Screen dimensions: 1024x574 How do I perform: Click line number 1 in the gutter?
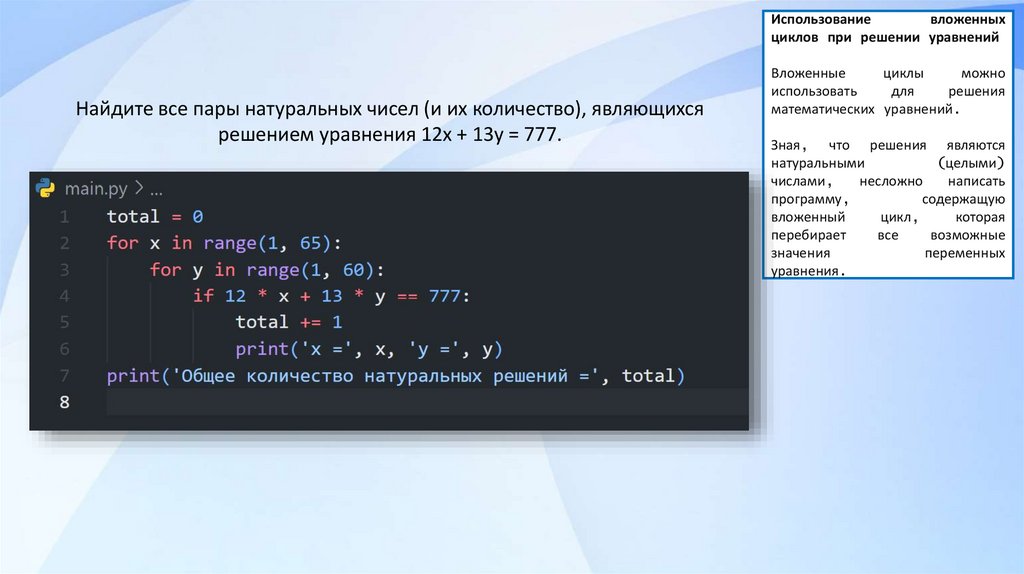[x=64, y=217]
